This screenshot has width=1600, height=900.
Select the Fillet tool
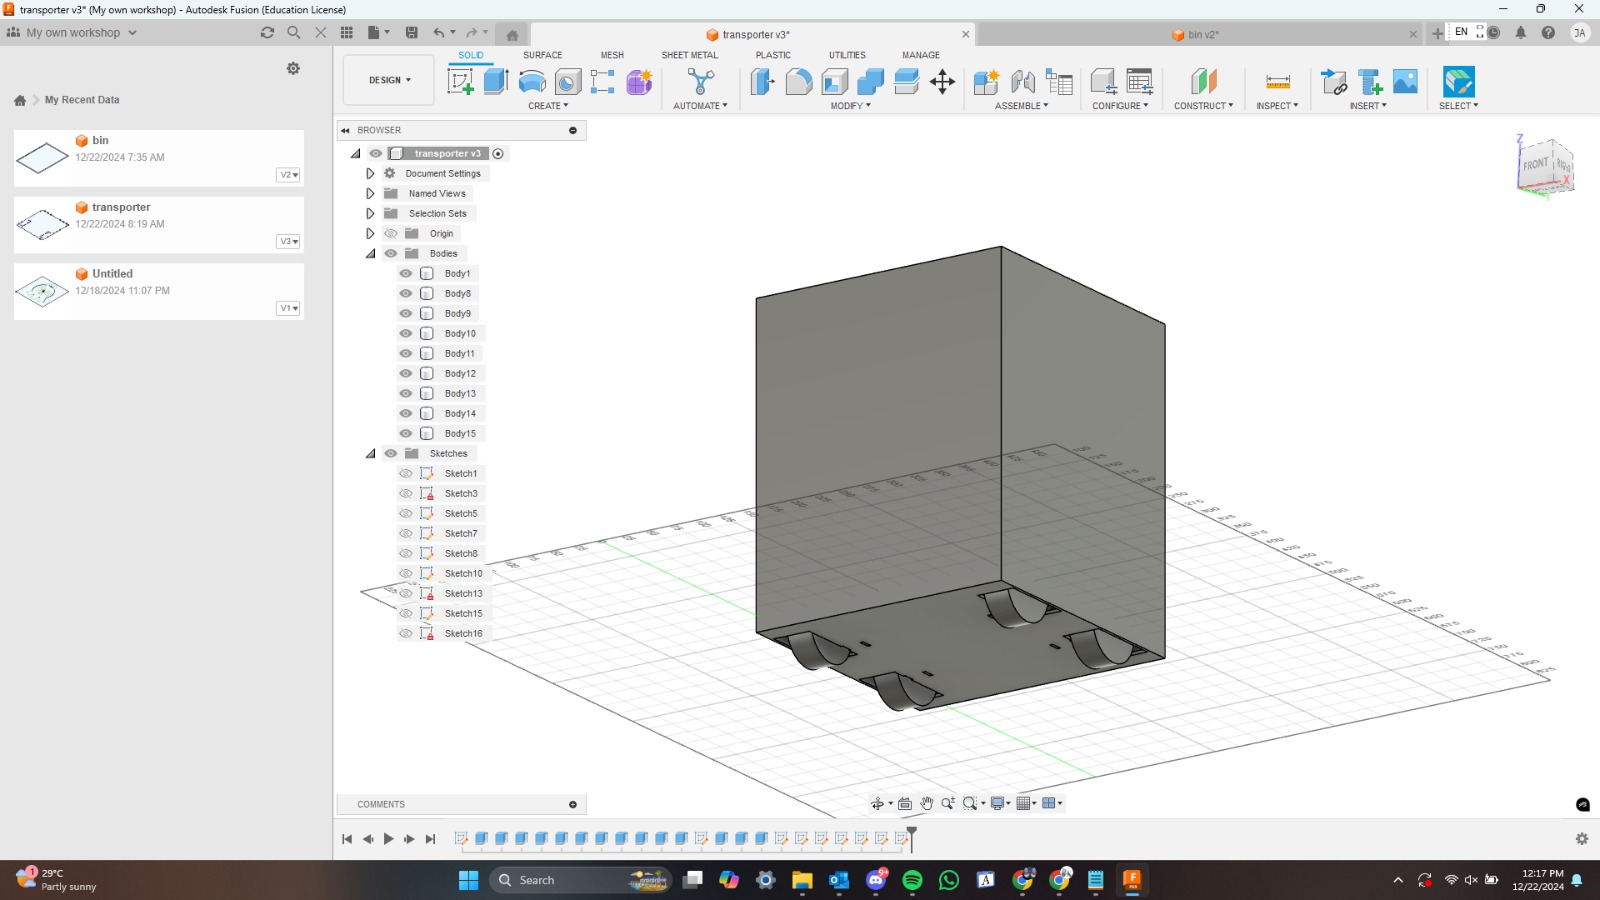(798, 81)
